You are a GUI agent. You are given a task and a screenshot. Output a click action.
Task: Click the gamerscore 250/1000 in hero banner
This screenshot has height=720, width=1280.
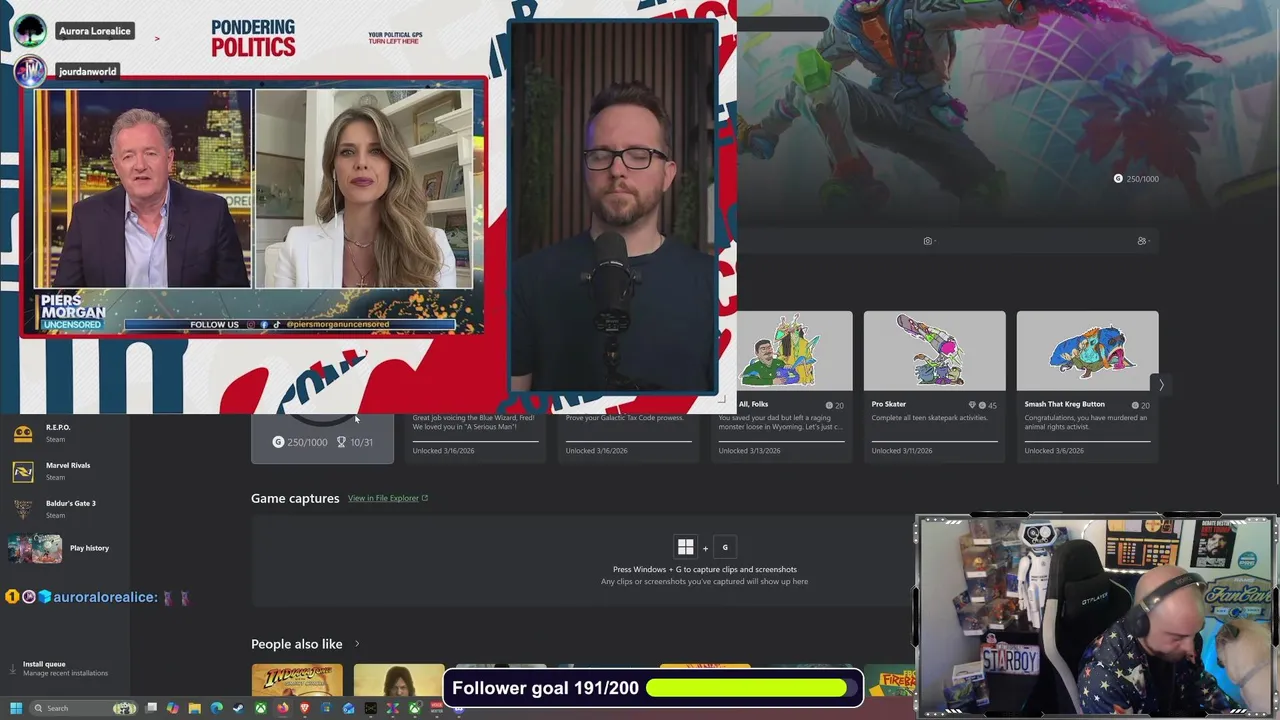point(1136,179)
